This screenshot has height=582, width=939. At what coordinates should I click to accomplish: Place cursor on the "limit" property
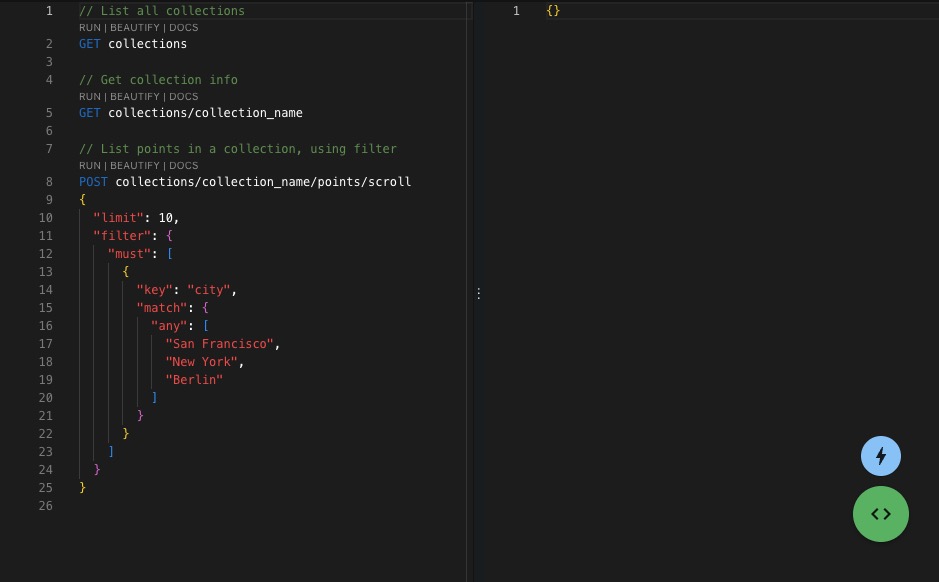pos(119,217)
